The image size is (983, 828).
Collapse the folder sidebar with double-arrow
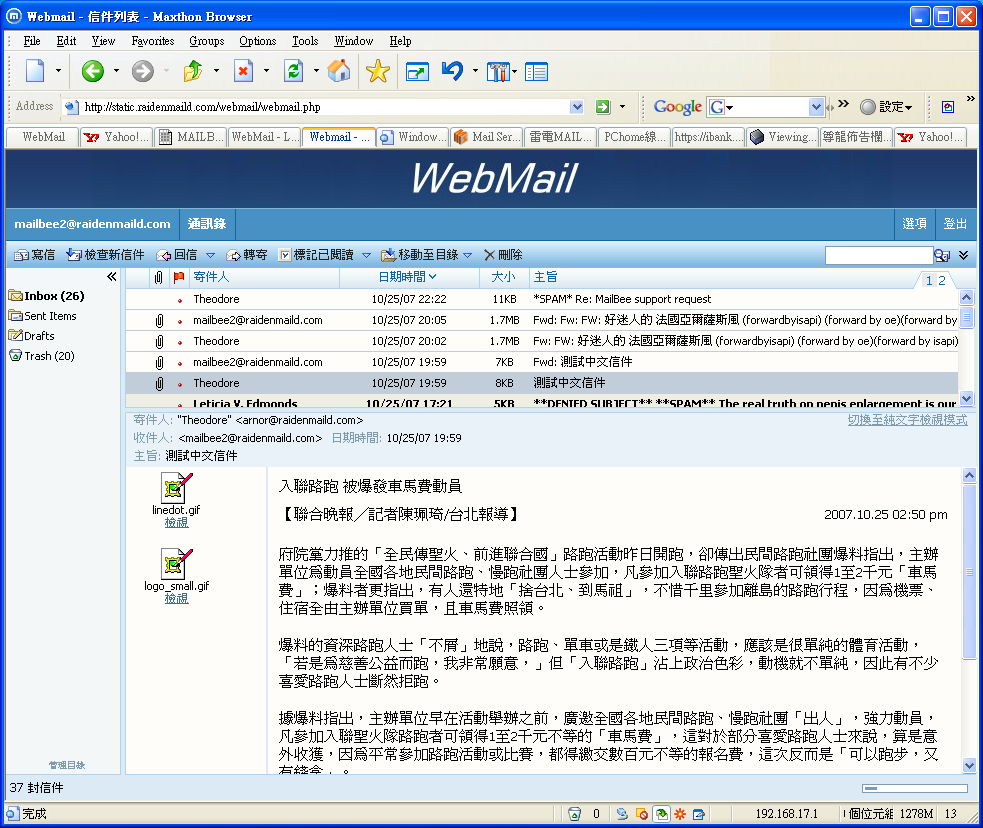point(112,277)
